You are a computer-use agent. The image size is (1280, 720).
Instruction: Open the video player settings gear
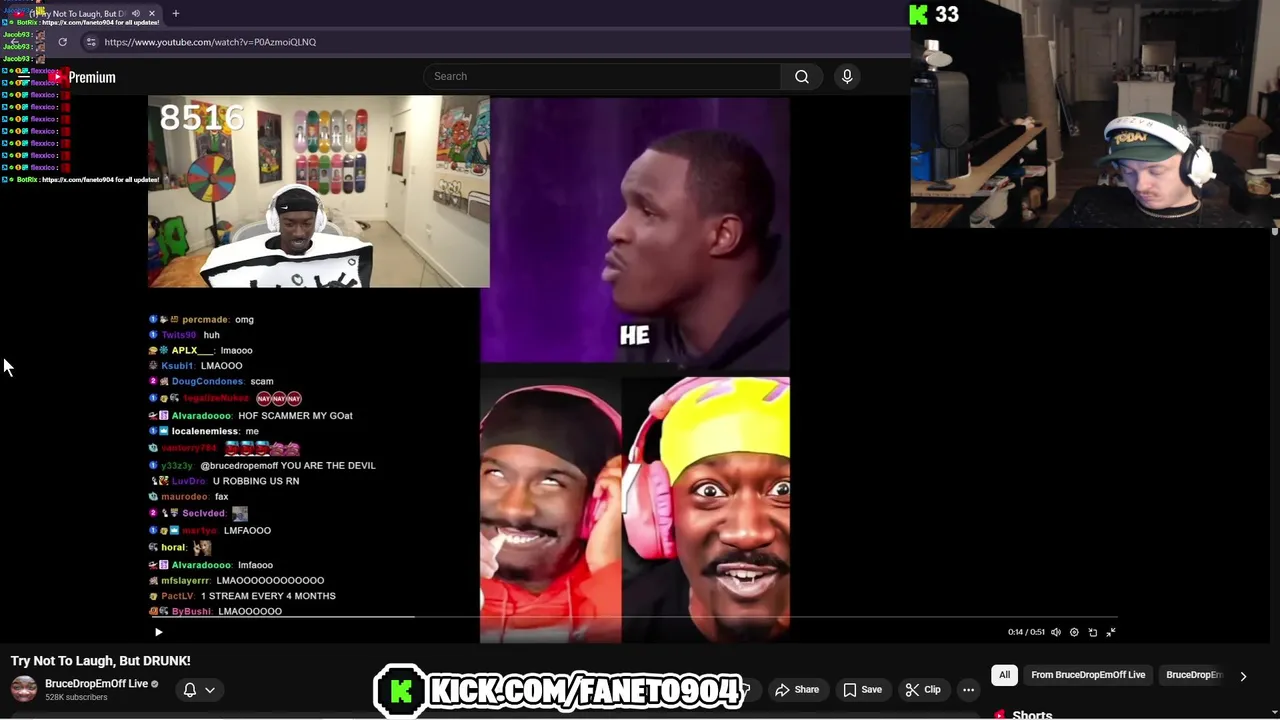[1074, 632]
